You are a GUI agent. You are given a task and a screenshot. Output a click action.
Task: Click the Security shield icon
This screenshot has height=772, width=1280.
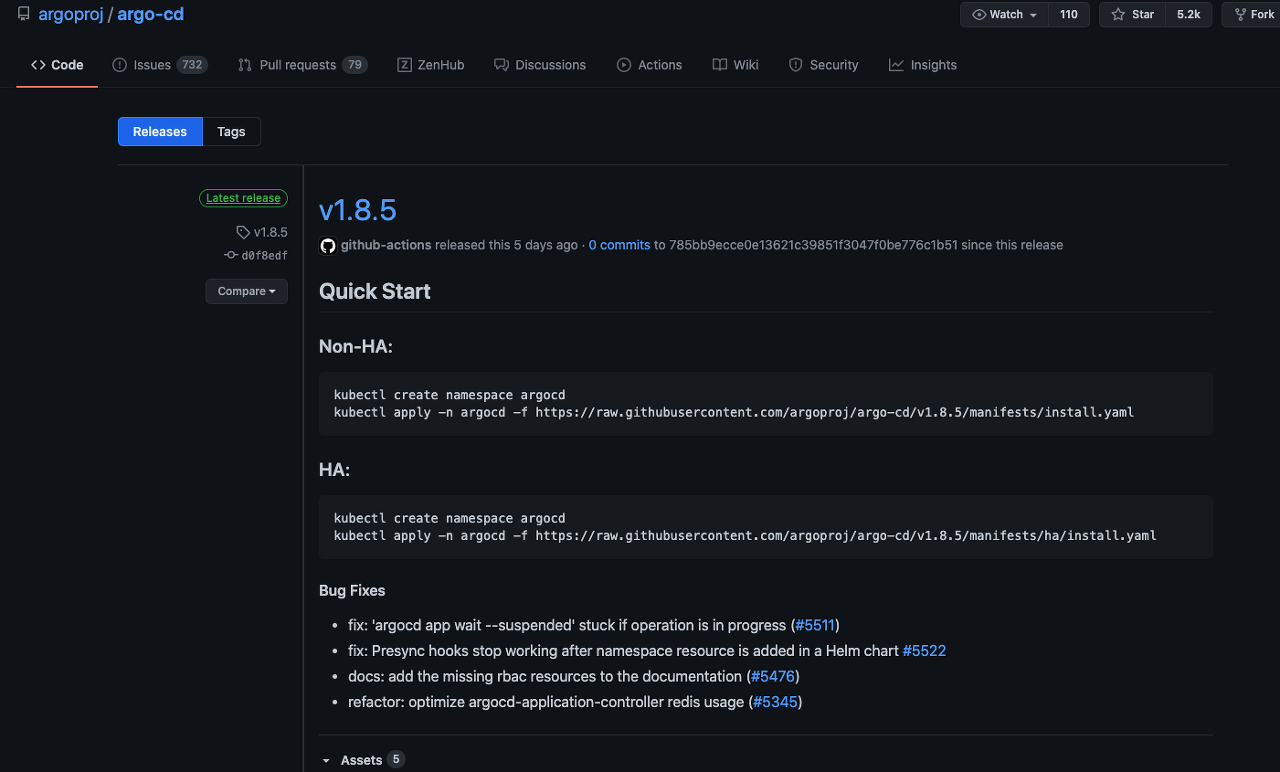(x=796, y=65)
